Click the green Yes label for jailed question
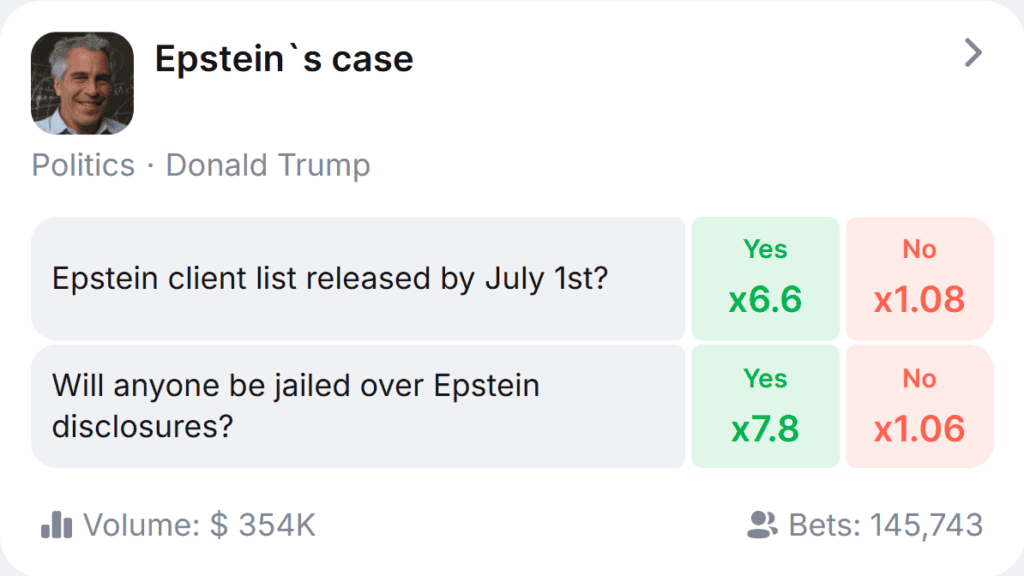 pos(765,378)
